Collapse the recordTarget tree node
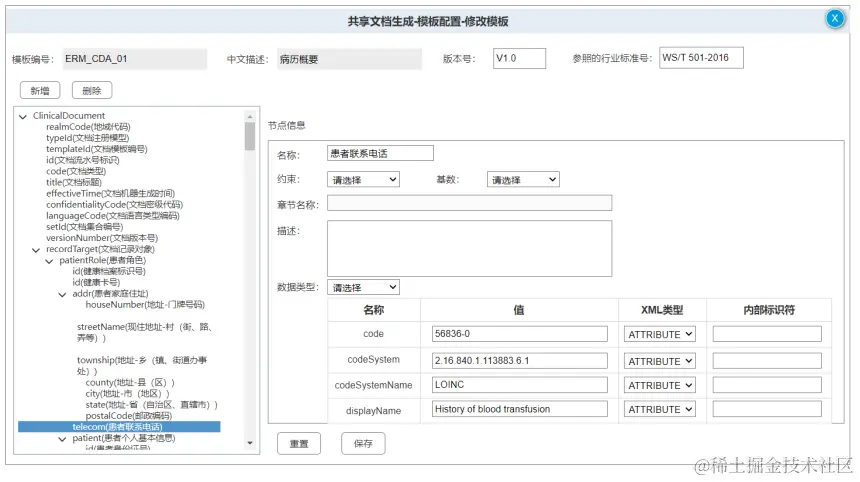860x482 pixels. pos(36,250)
